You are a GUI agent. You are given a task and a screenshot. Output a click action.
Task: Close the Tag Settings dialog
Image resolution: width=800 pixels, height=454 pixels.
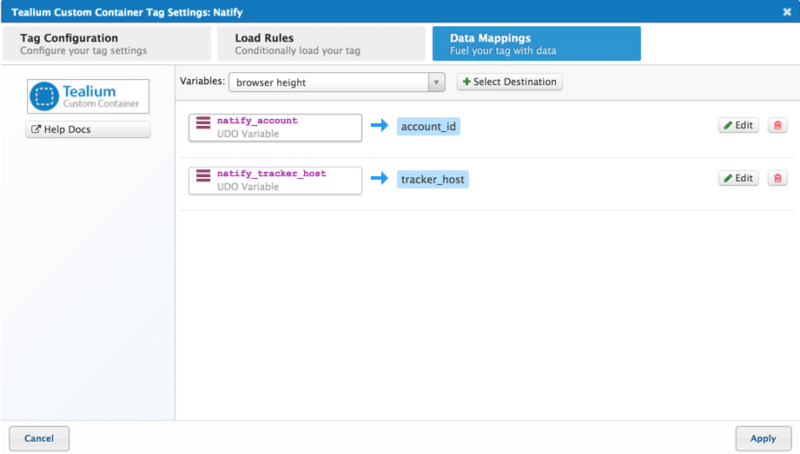coord(786,11)
